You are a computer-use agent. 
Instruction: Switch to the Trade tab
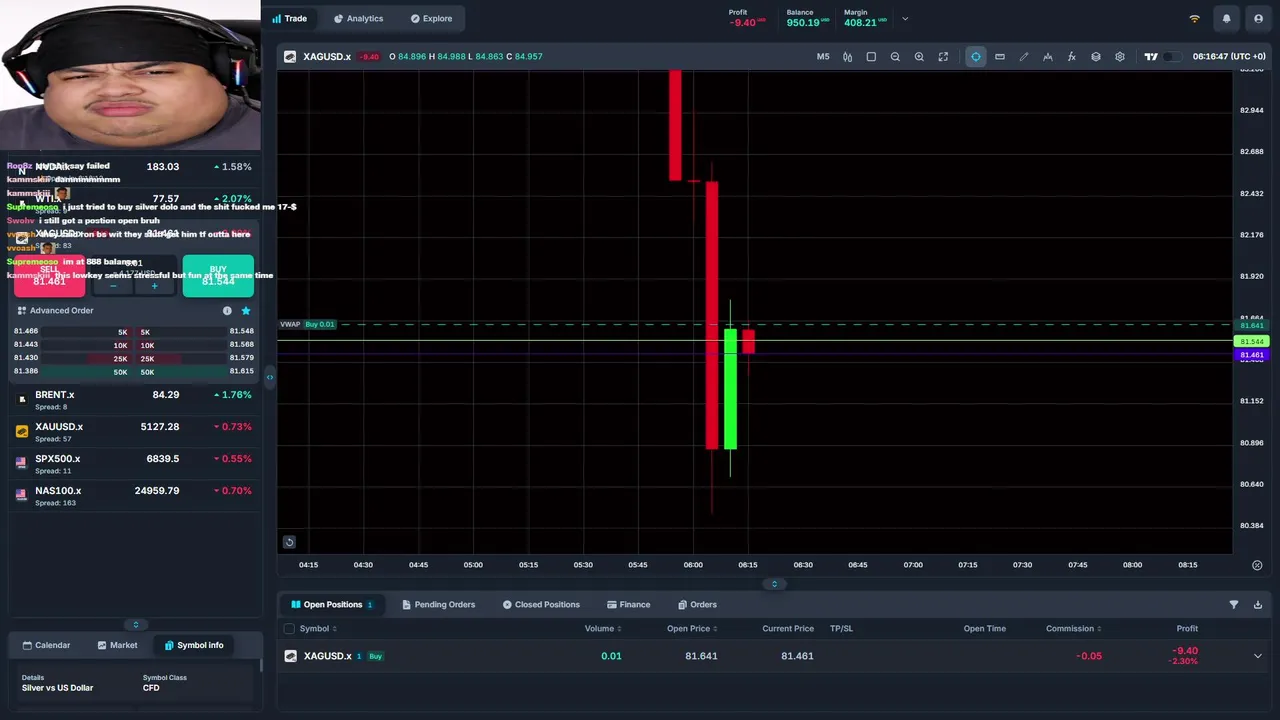(x=290, y=18)
